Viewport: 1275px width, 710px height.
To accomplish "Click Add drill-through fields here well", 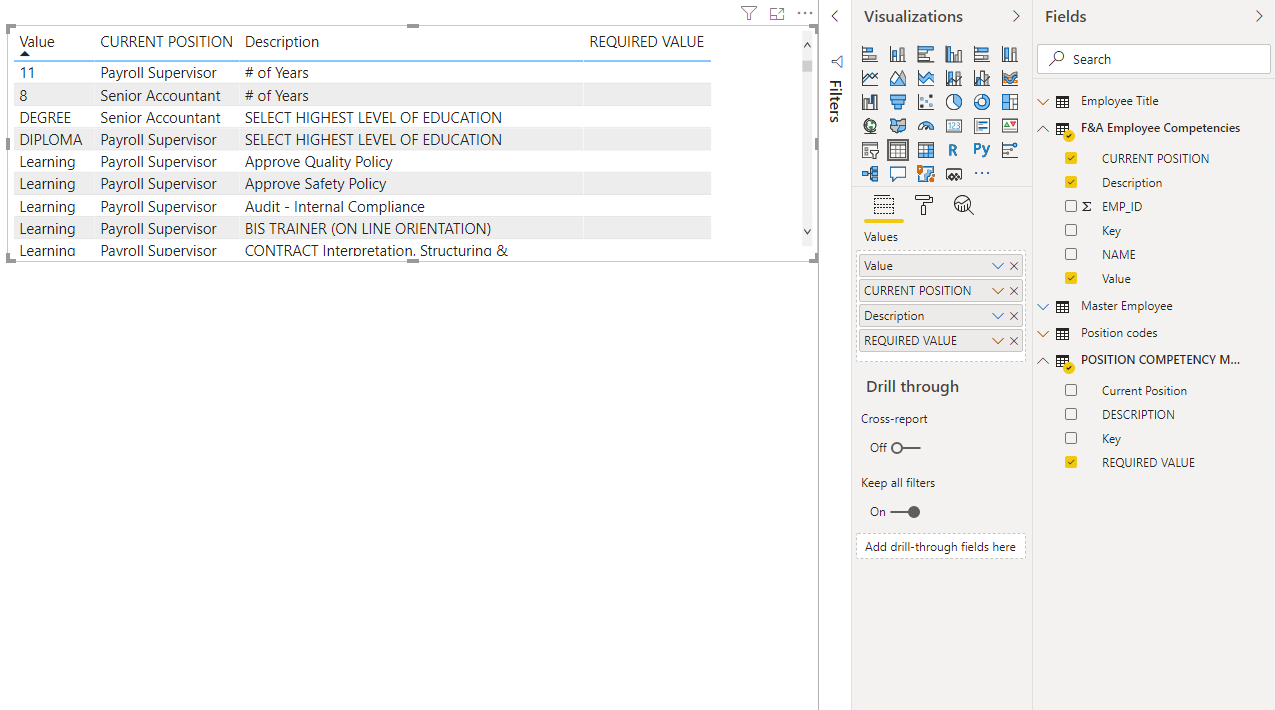I will (x=940, y=547).
